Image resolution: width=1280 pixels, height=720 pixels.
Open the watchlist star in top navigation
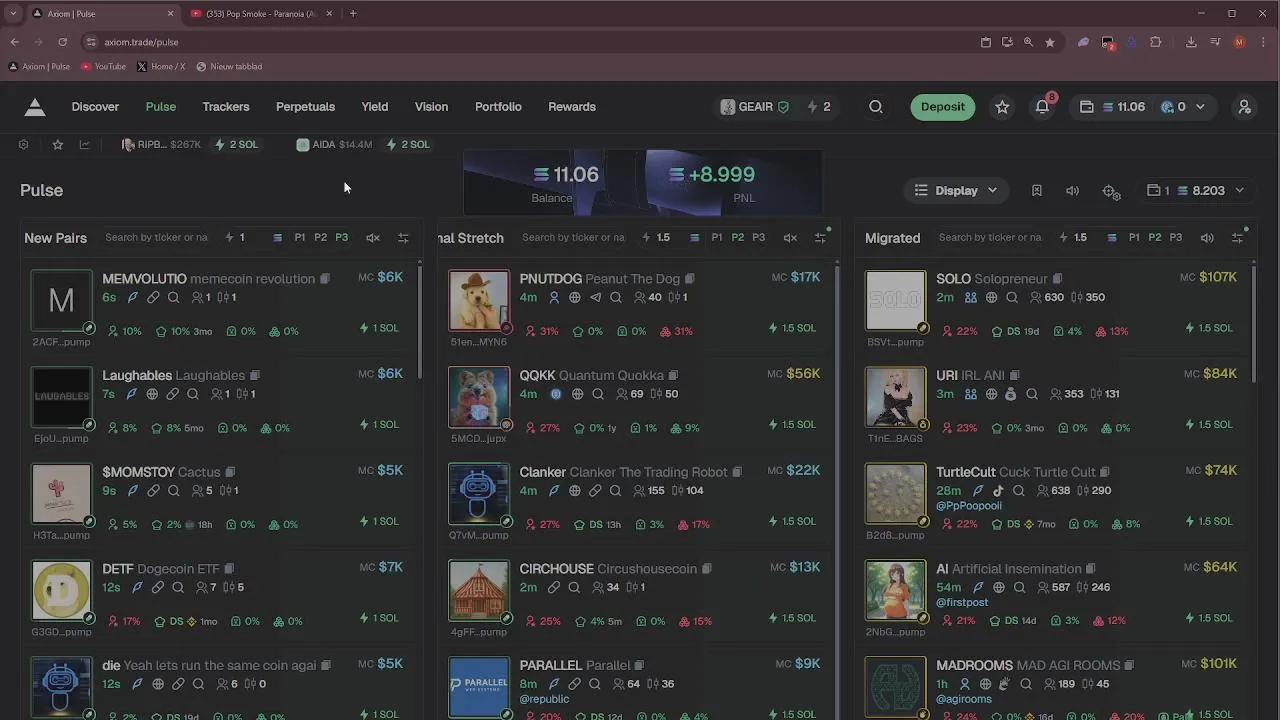(1002, 107)
